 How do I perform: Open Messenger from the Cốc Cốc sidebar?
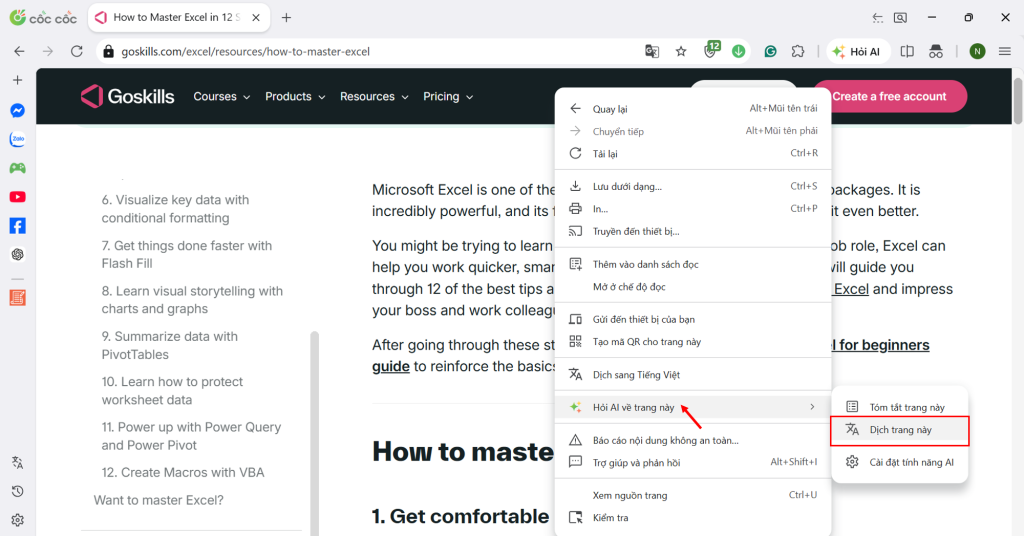pyautogui.click(x=18, y=110)
